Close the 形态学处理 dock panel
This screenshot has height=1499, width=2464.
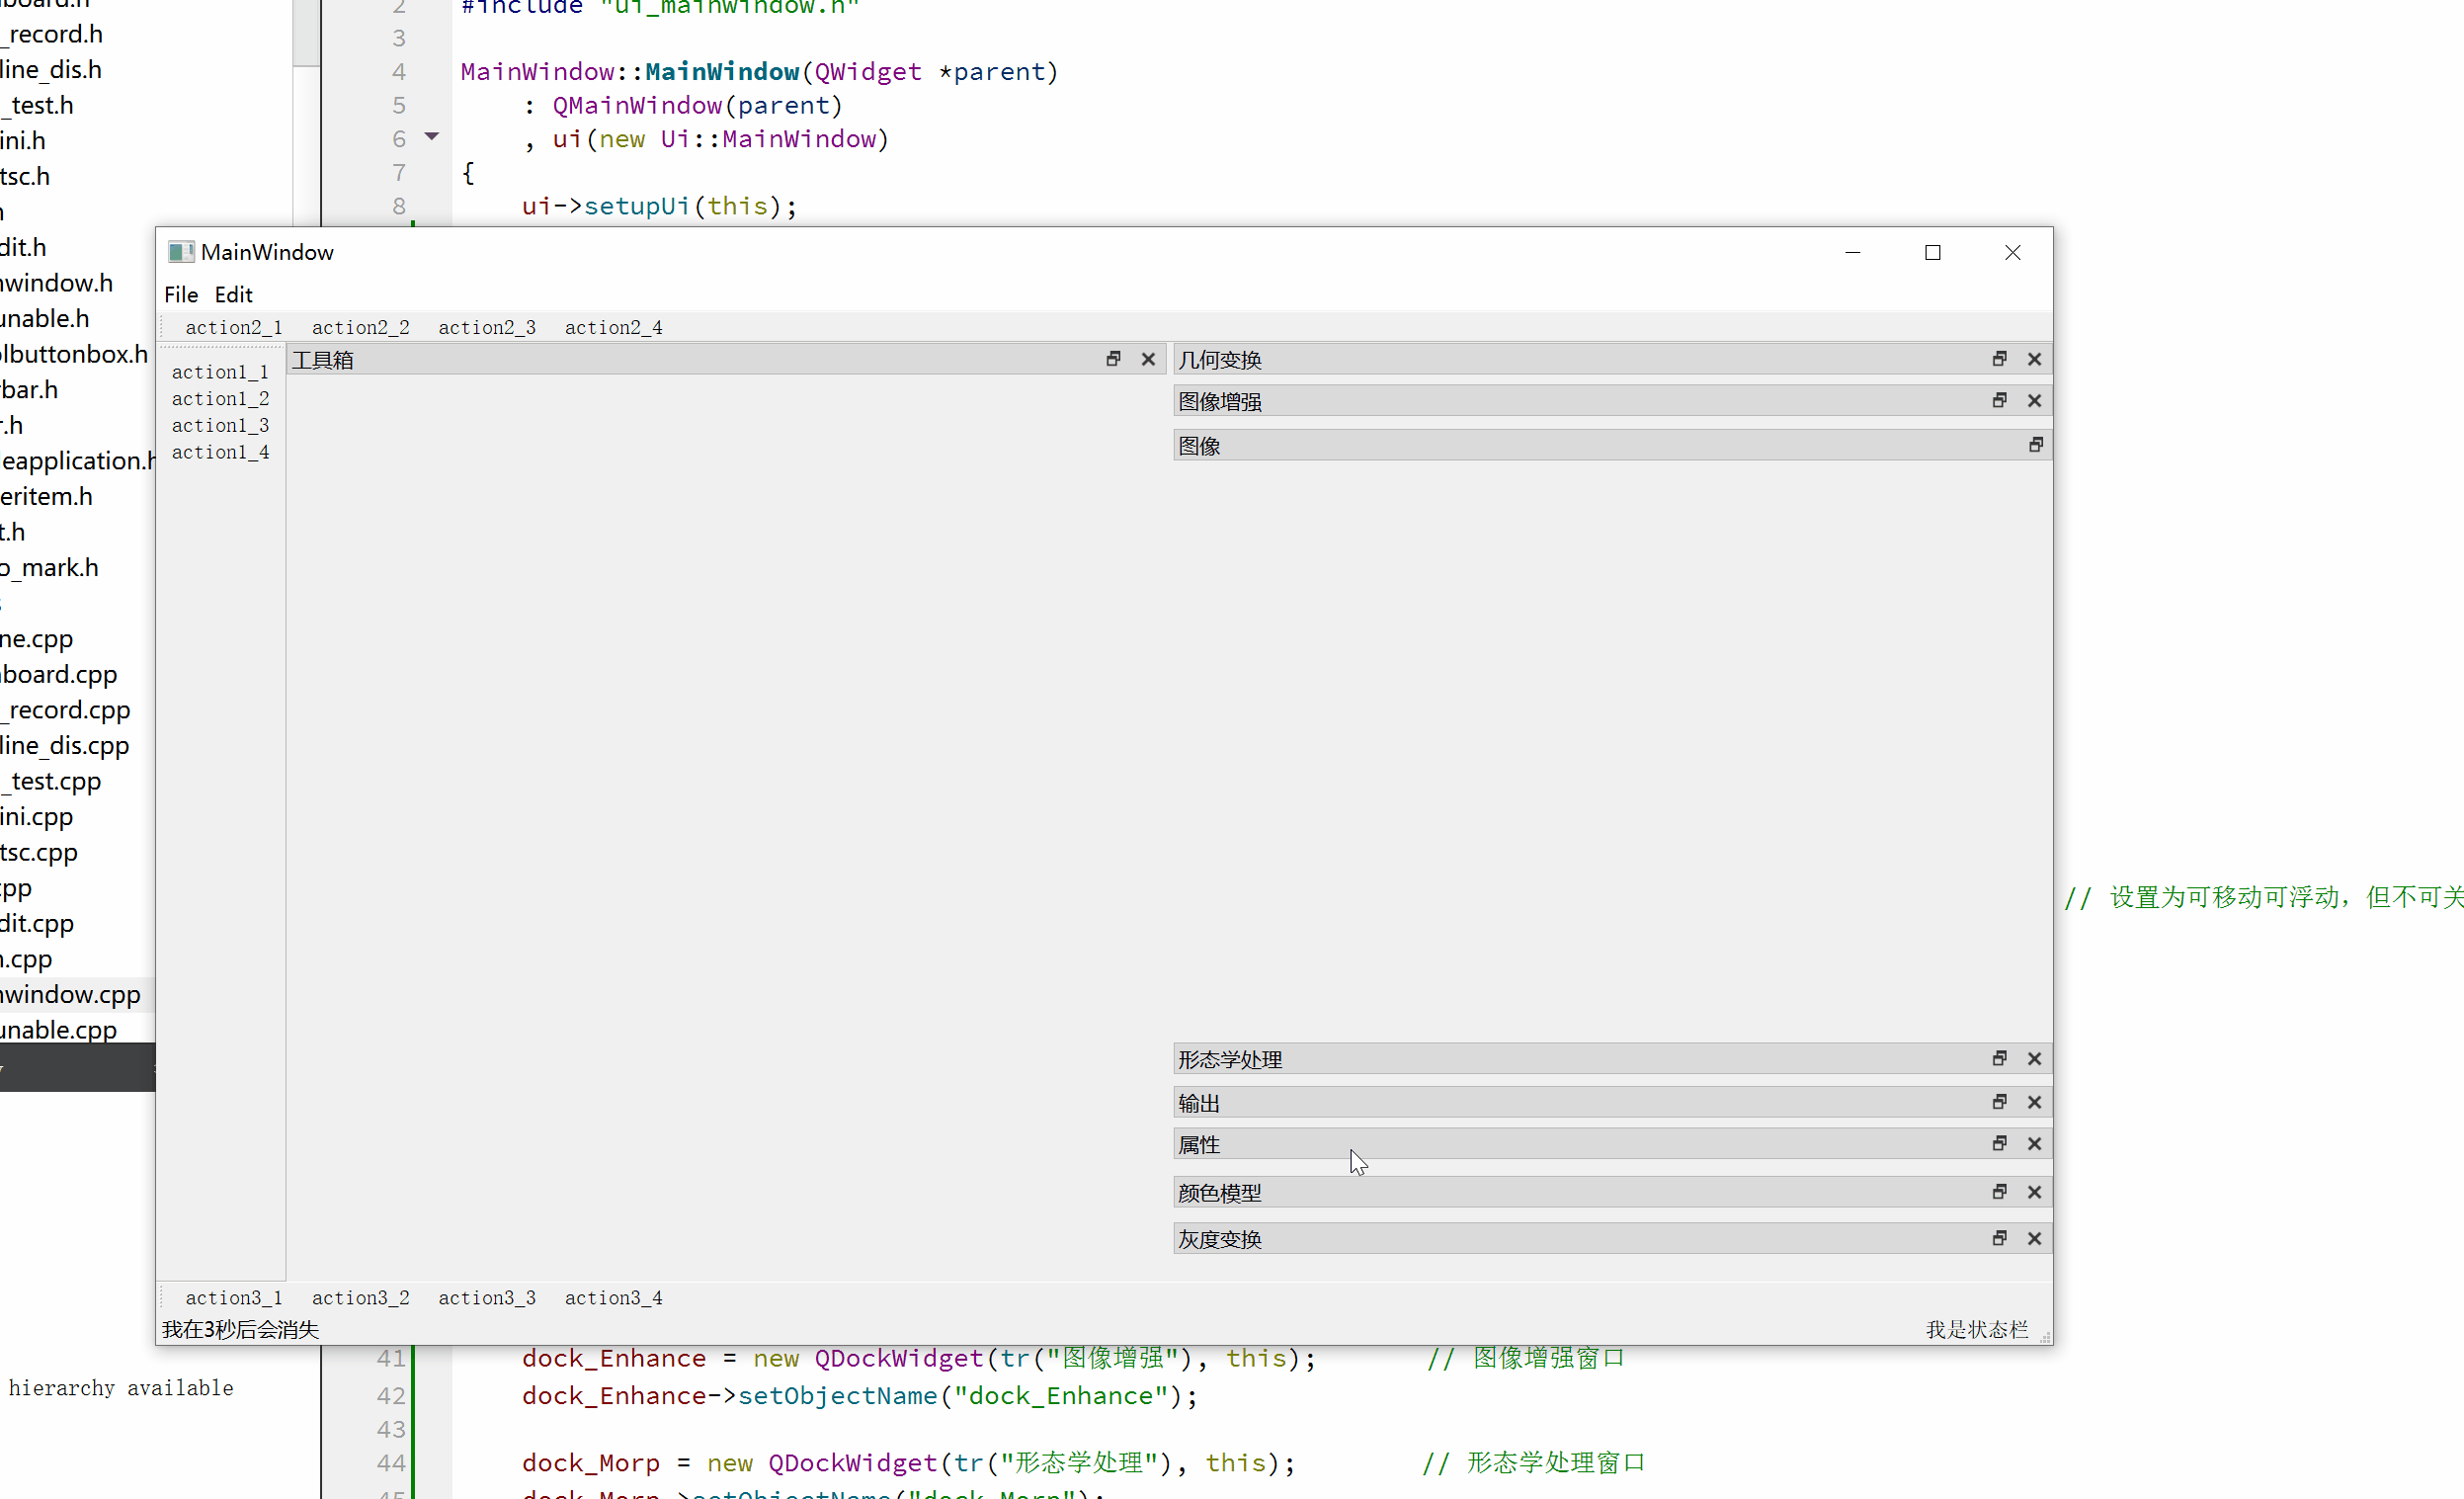[x=2034, y=1059]
